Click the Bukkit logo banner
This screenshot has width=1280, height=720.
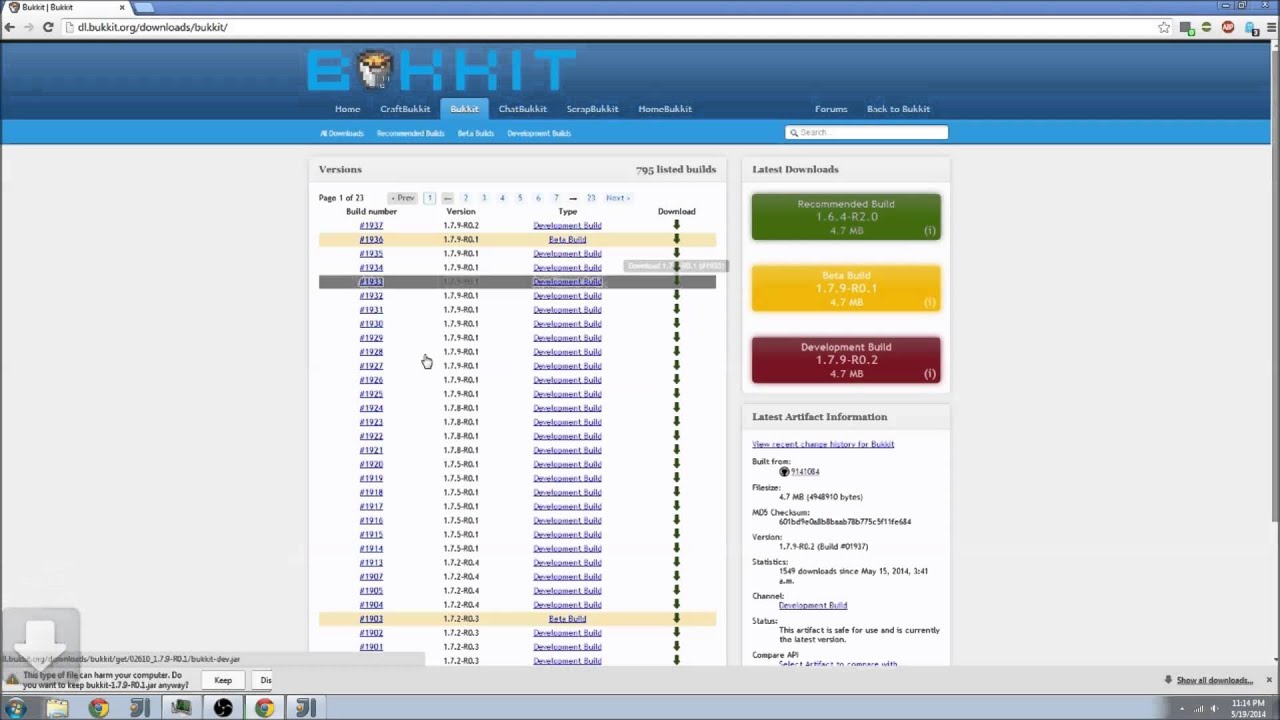(440, 69)
